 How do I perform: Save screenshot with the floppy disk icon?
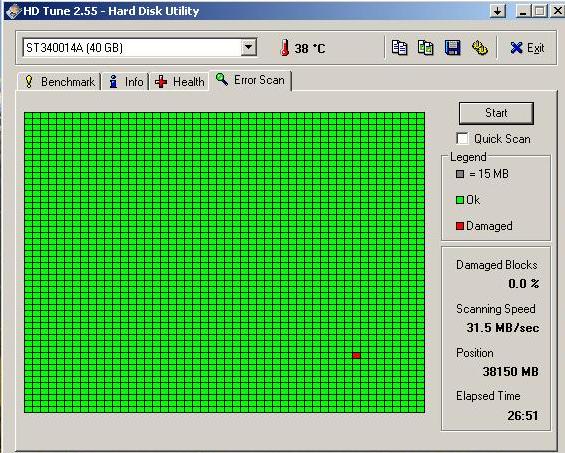point(453,48)
